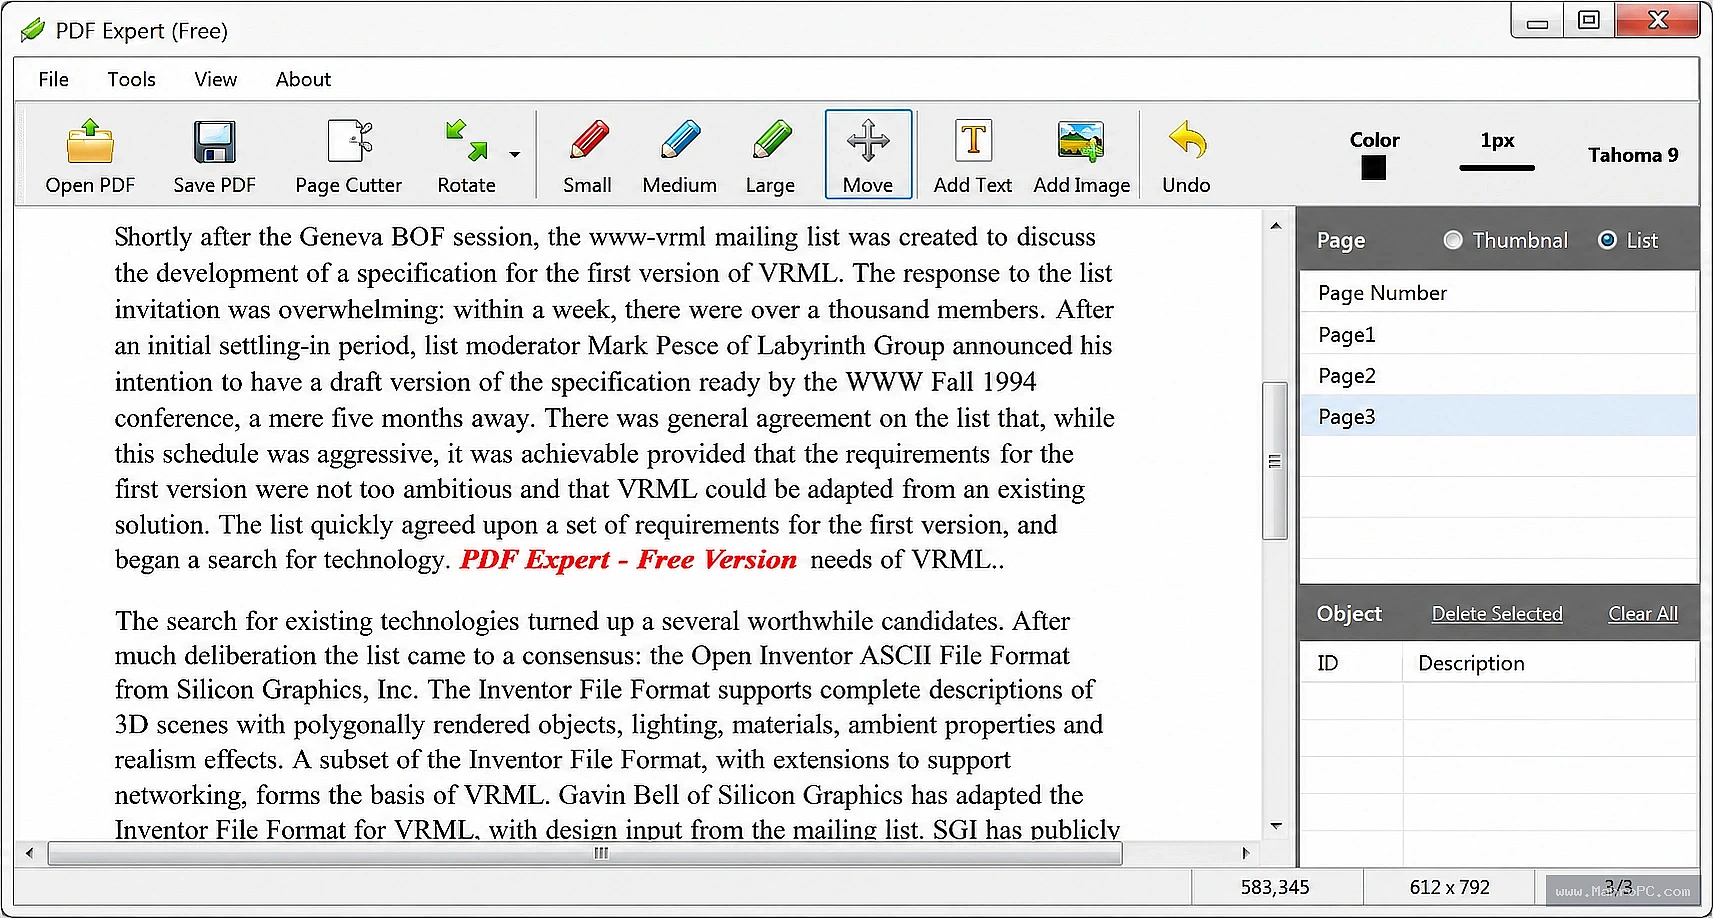Click the Open PDF toolbar icon
Screen dimensions: 1713x918
pyautogui.click(x=90, y=141)
